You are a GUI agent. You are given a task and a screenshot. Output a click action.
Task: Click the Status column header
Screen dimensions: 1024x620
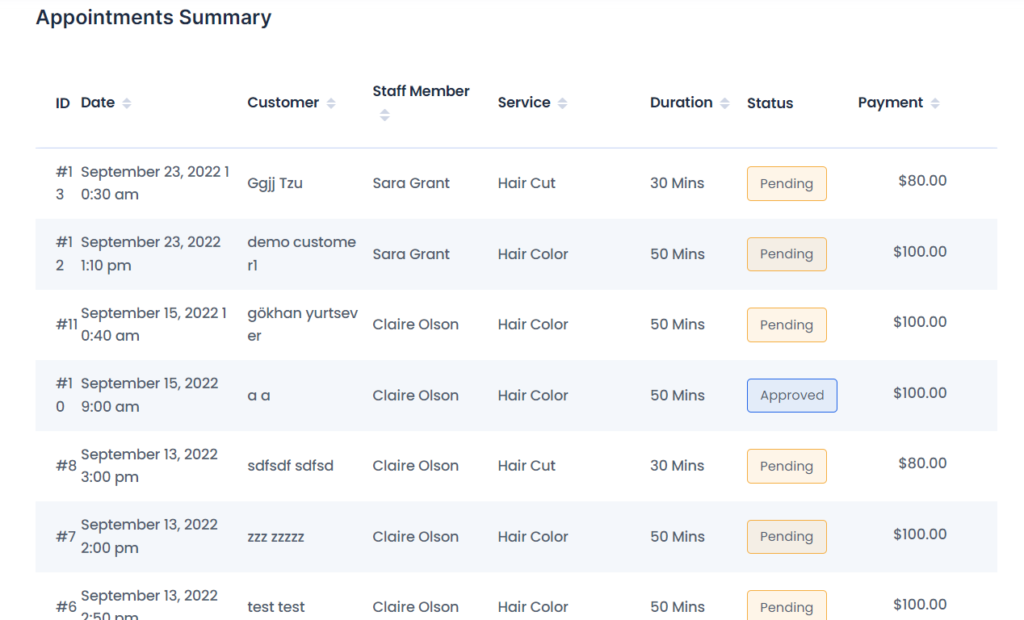769,103
